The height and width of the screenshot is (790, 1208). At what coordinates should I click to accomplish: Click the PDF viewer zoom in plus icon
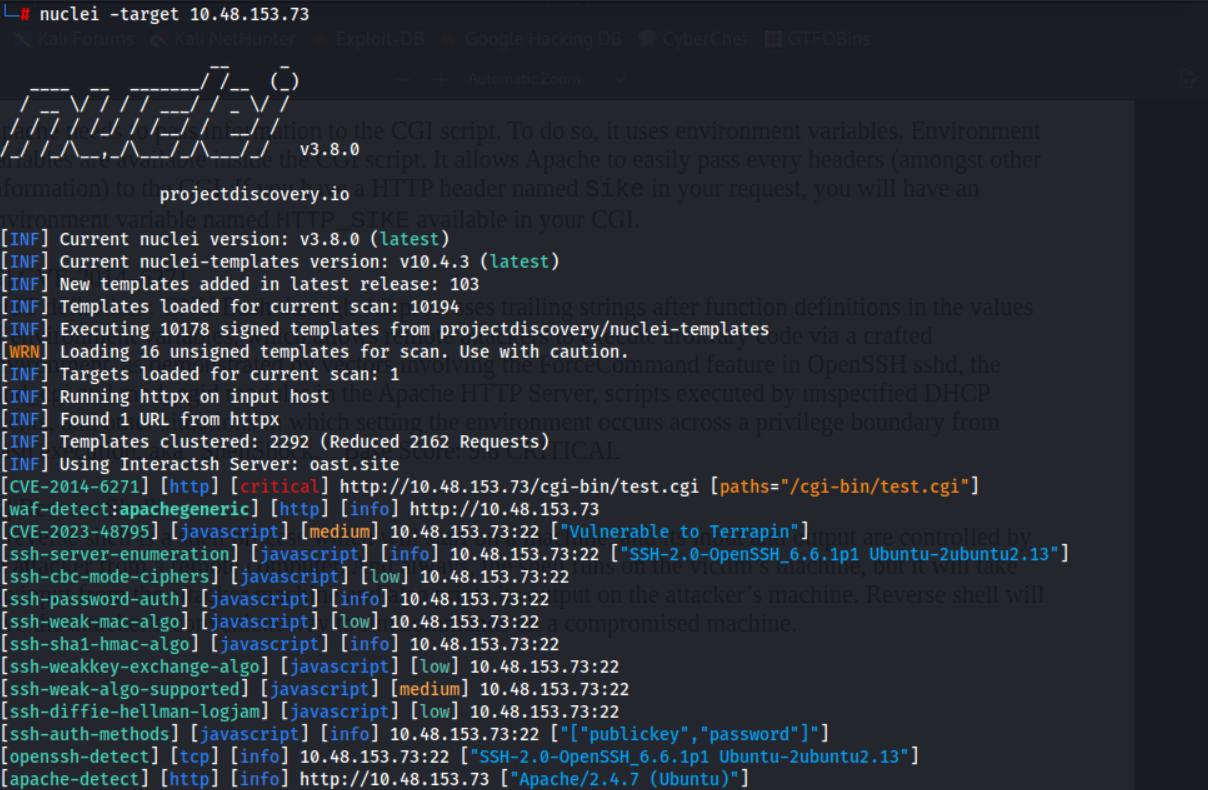point(440,79)
